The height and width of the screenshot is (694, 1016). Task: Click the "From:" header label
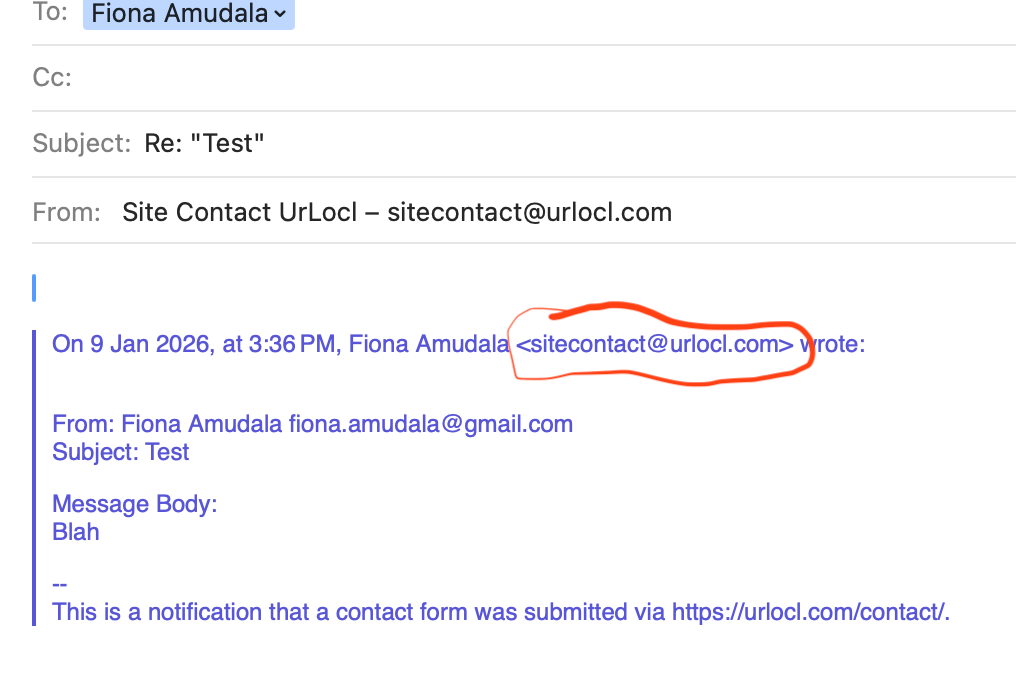click(x=66, y=212)
